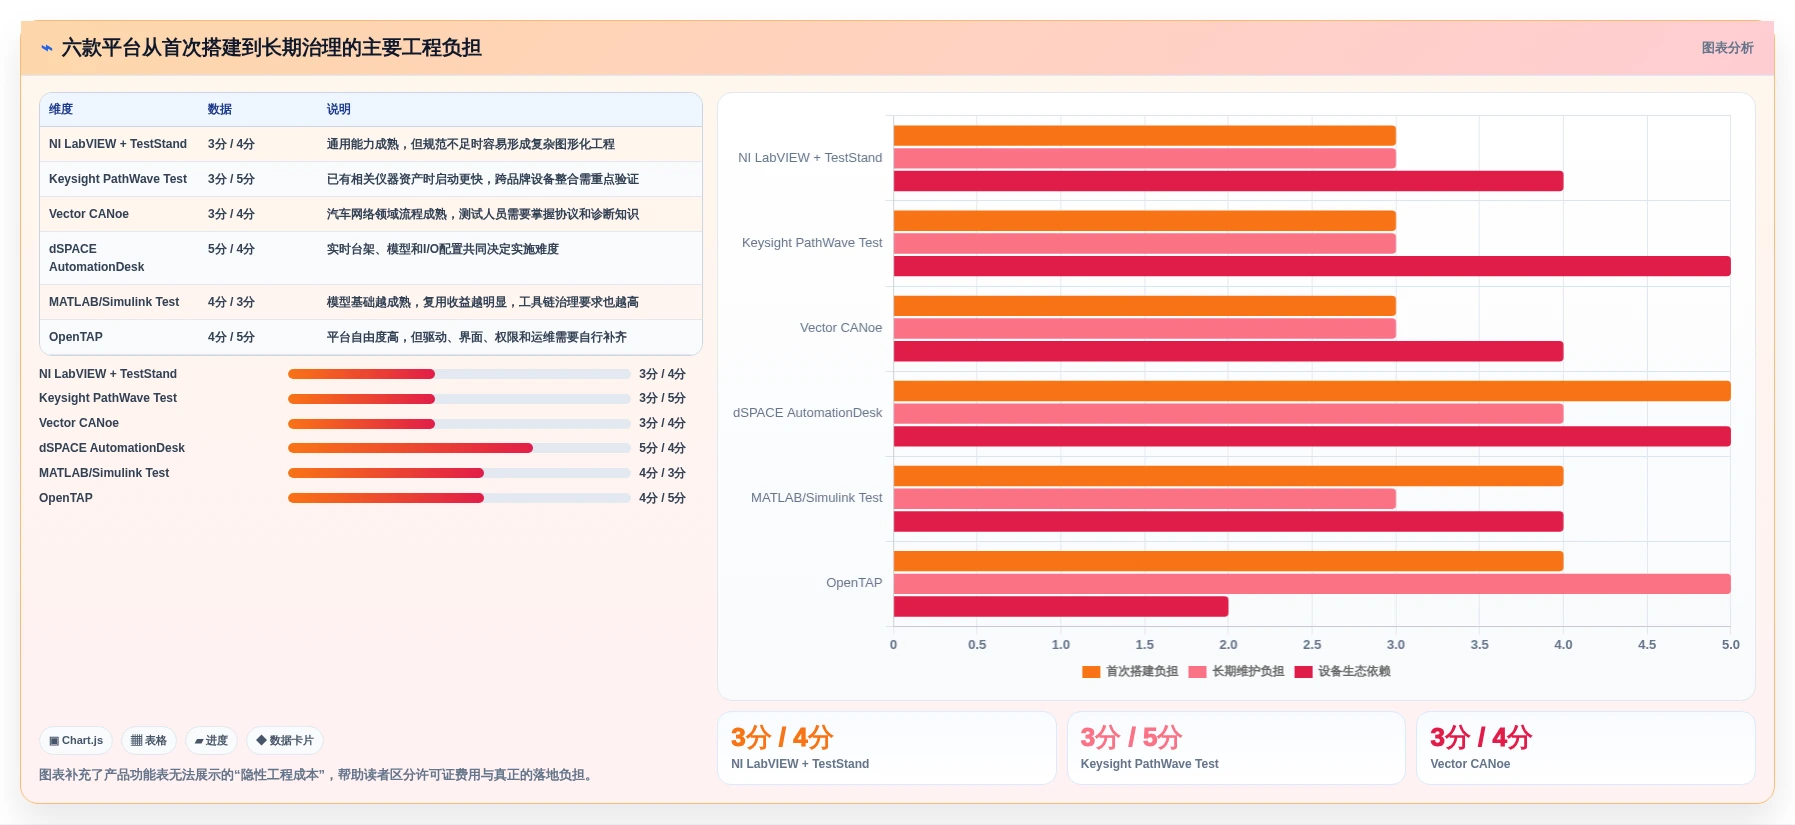This screenshot has width=1795, height=825.
Task: Click the 图表分析 label in header
Action: click(1727, 48)
